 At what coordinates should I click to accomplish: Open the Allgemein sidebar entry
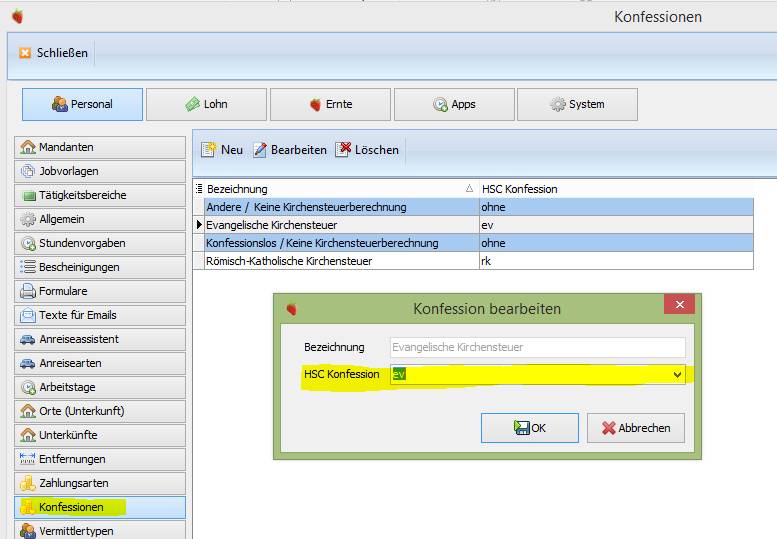[x=100, y=219]
